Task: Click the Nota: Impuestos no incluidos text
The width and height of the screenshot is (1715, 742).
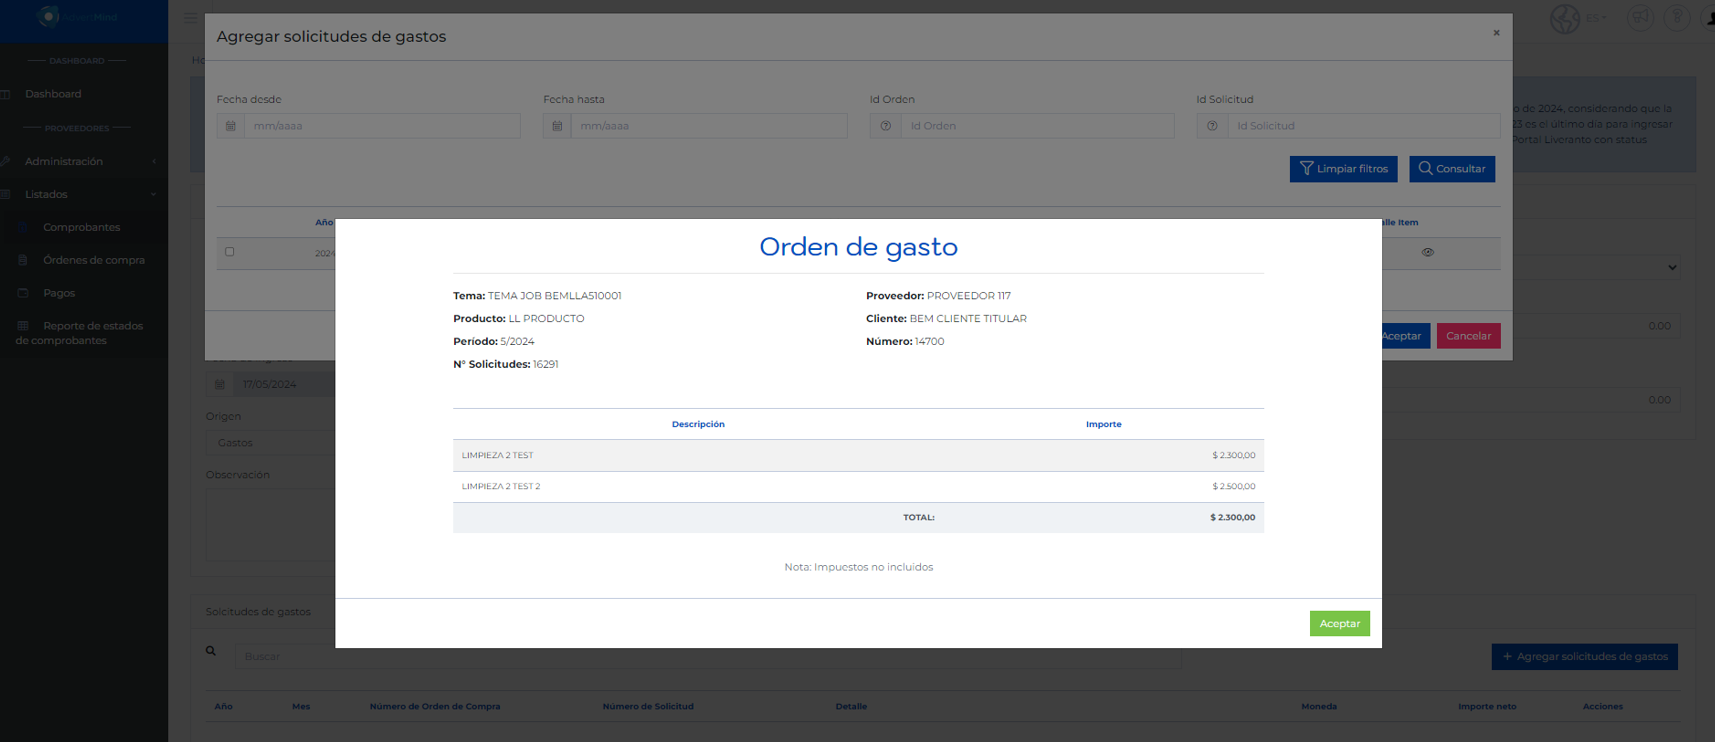Action: [x=858, y=567]
